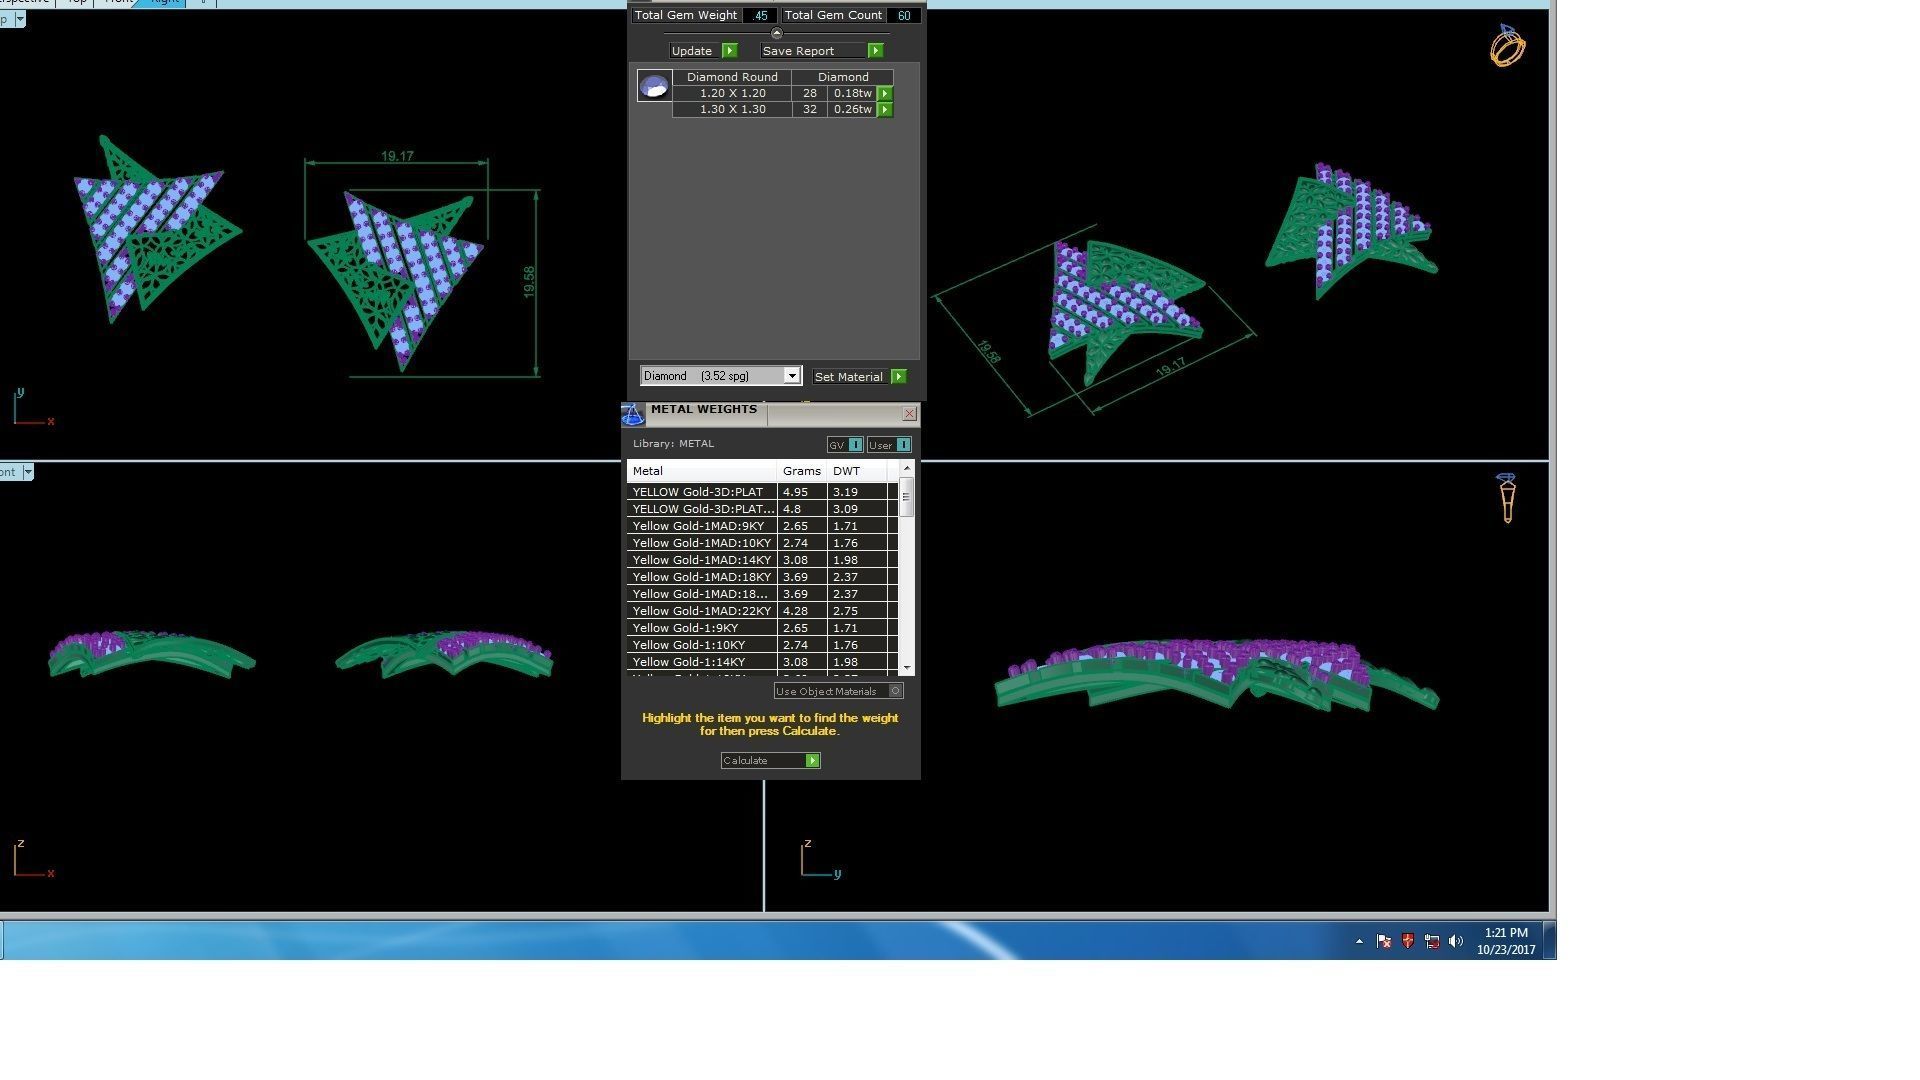
Task: Click green arrow for 1.30 X 1.30 row
Action: pos(885,110)
